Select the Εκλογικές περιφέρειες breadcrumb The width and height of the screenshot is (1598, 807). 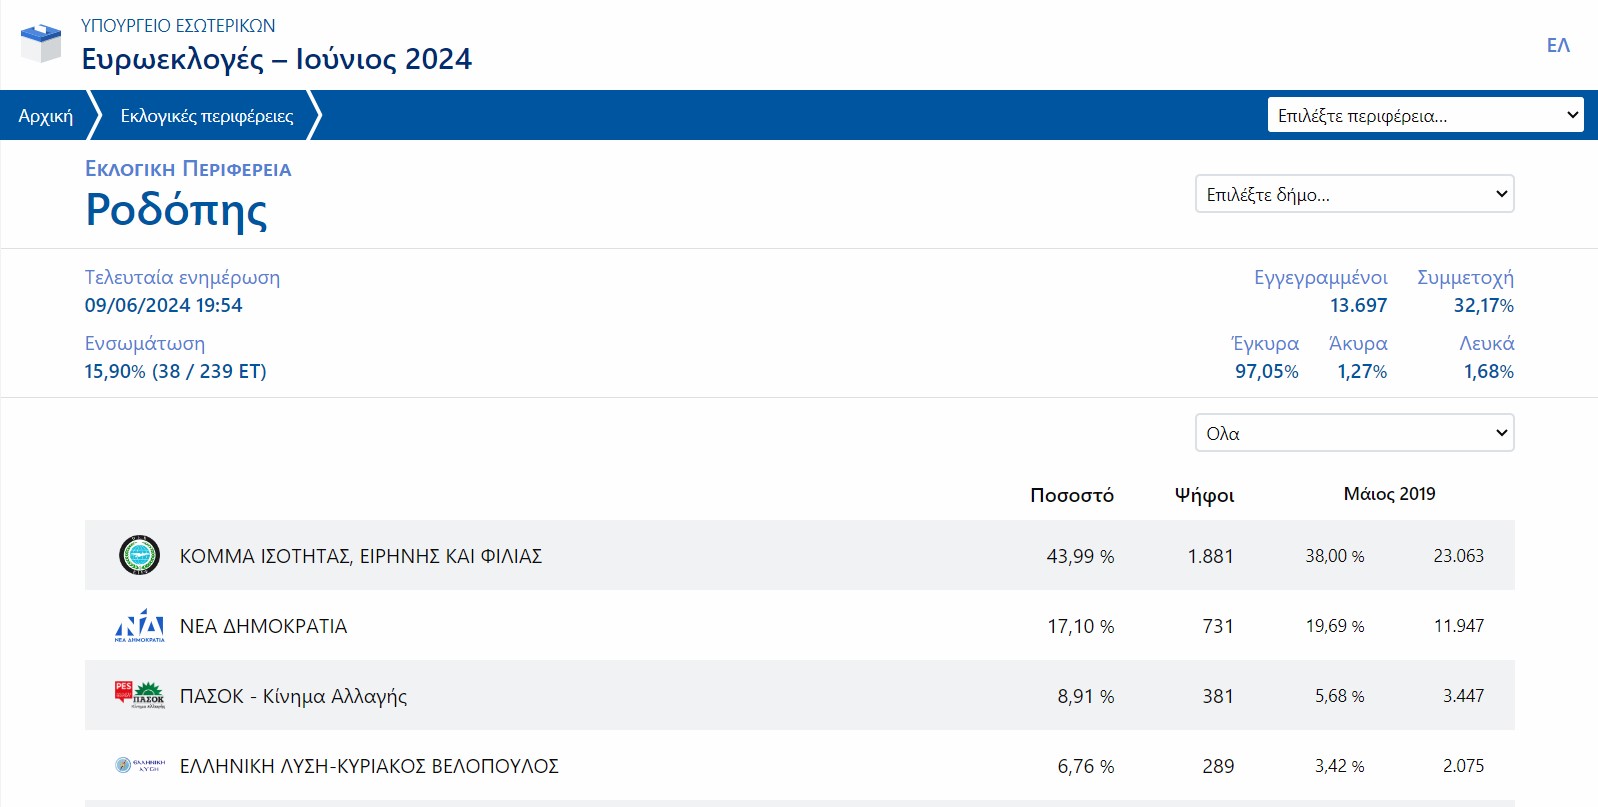[207, 116]
